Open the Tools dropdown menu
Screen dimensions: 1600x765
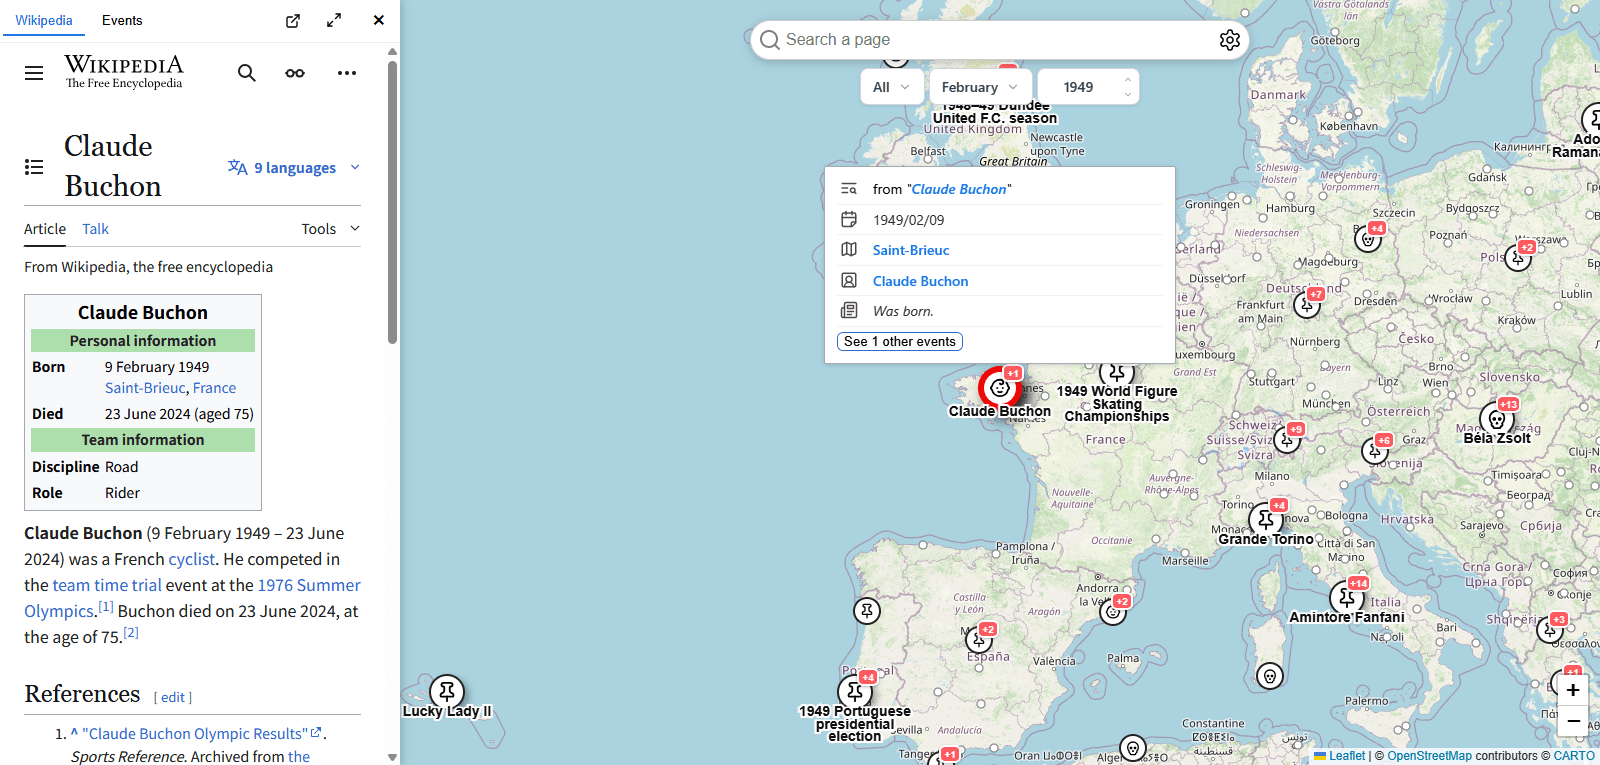[330, 229]
